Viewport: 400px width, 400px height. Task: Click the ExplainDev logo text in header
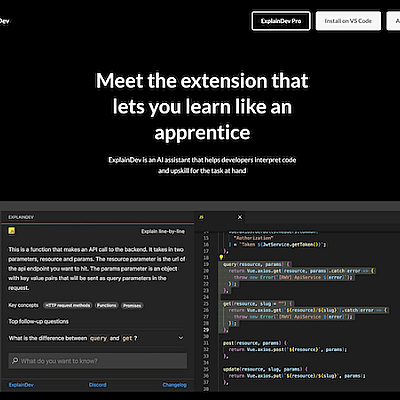pyautogui.click(x=5, y=21)
